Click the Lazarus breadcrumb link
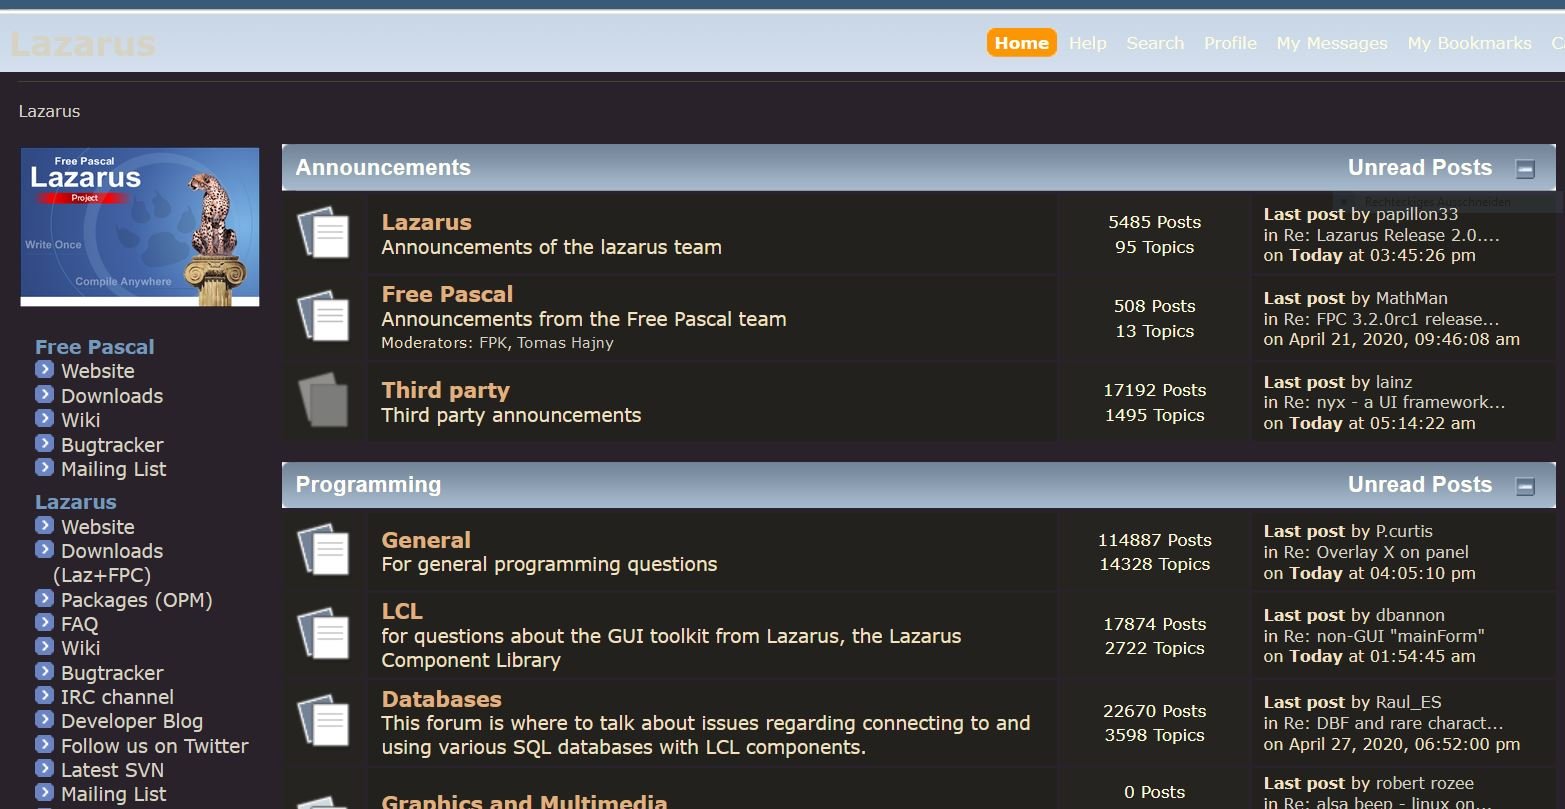 [49, 111]
